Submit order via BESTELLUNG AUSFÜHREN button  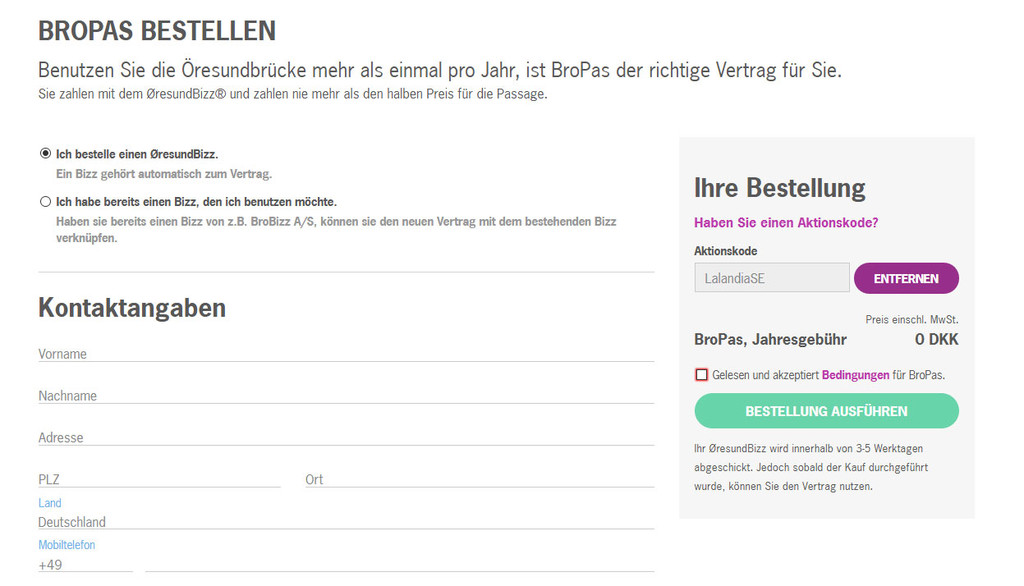pos(827,411)
